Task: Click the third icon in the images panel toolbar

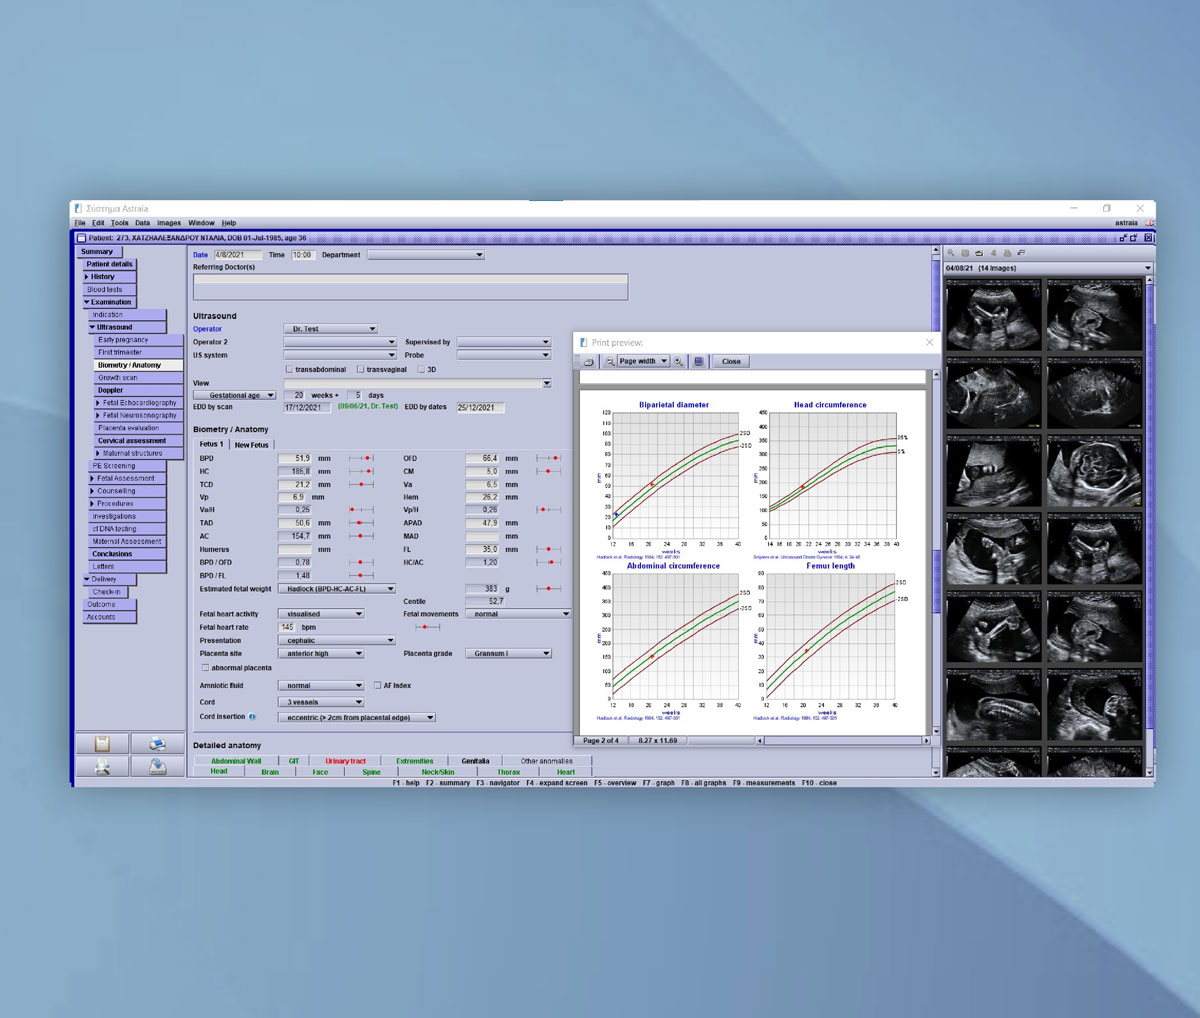Action: coord(979,253)
